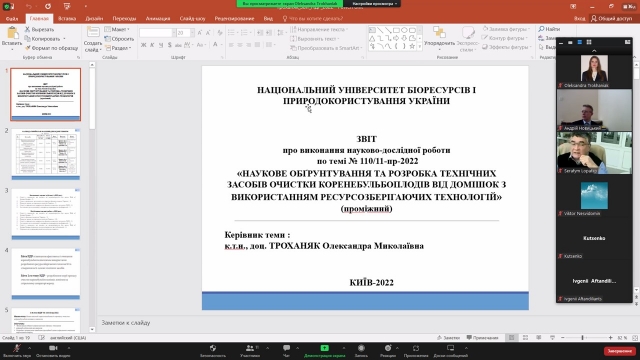Switch Zoom video panel to gallery grid view
This screenshot has height=360, width=640.
[x=589, y=42]
